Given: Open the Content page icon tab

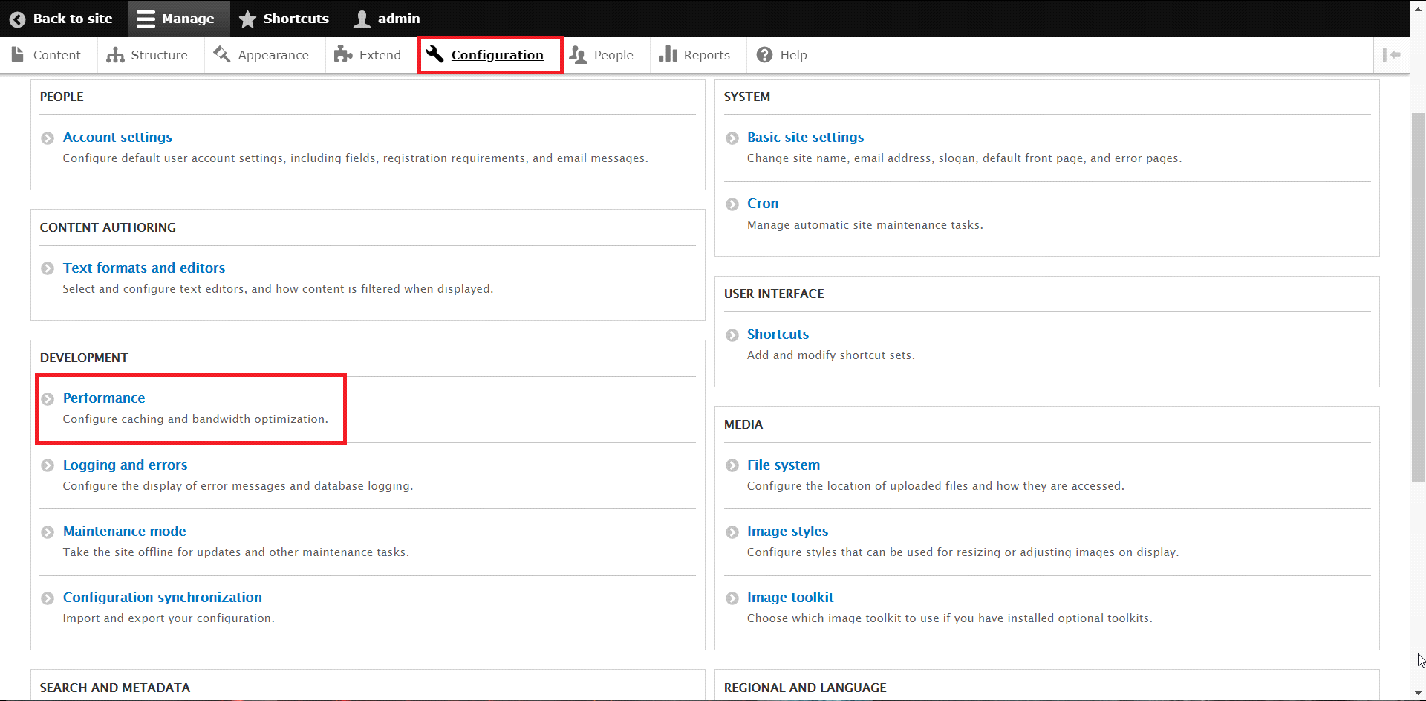Looking at the screenshot, I should click(x=18, y=55).
